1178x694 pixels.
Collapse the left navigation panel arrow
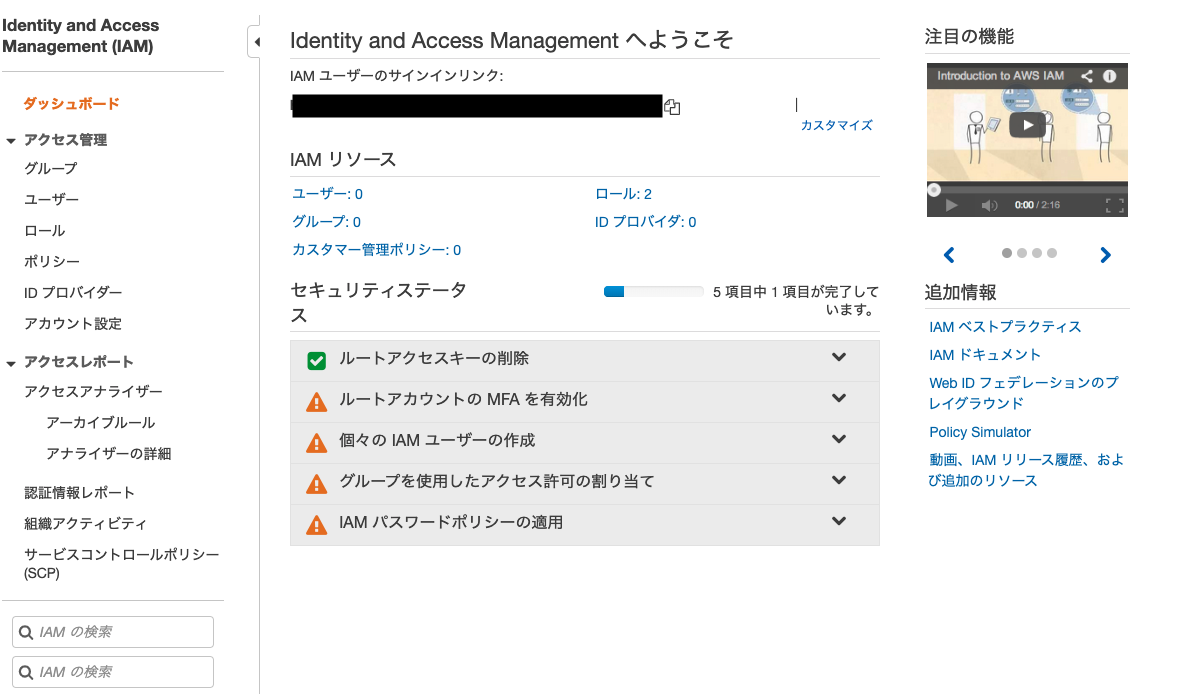(x=256, y=42)
